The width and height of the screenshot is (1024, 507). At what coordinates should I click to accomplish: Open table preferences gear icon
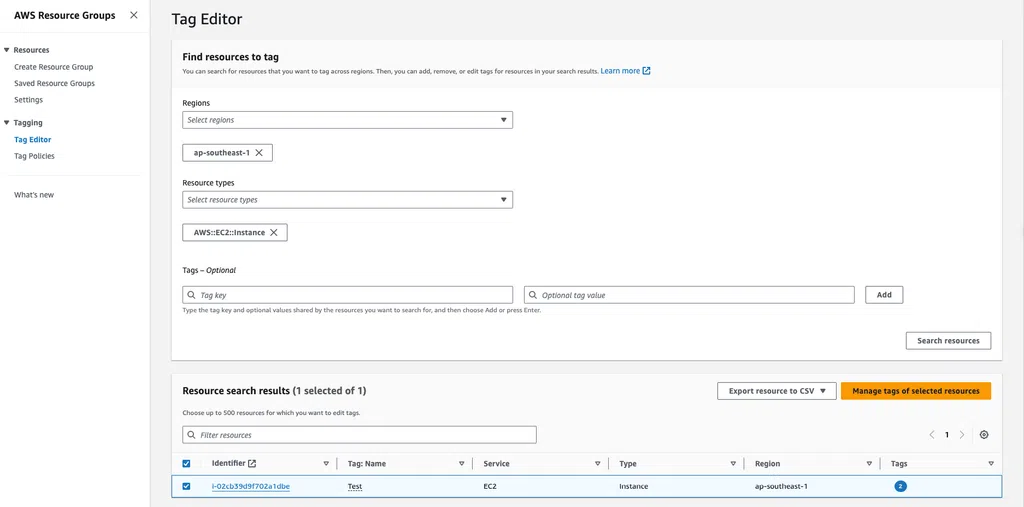click(x=984, y=434)
